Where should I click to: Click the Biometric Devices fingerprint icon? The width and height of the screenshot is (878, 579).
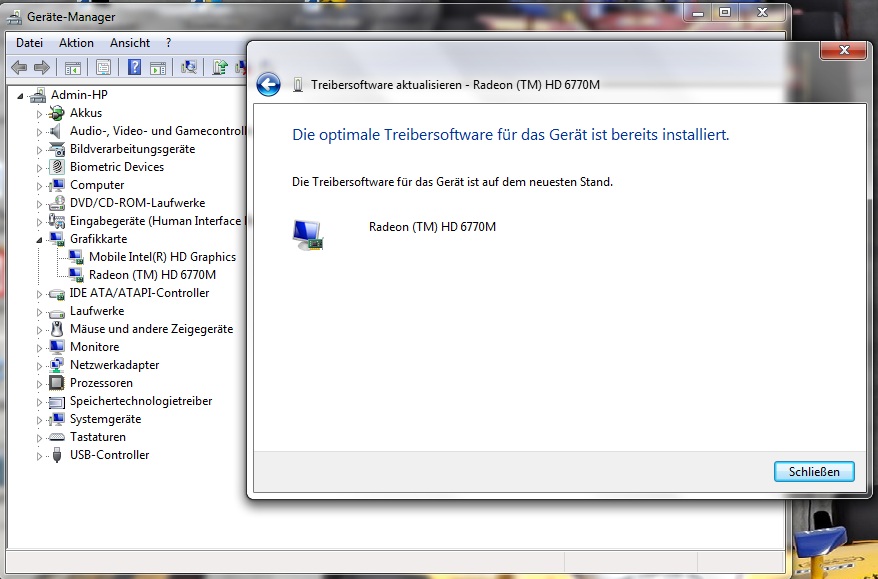(57, 167)
